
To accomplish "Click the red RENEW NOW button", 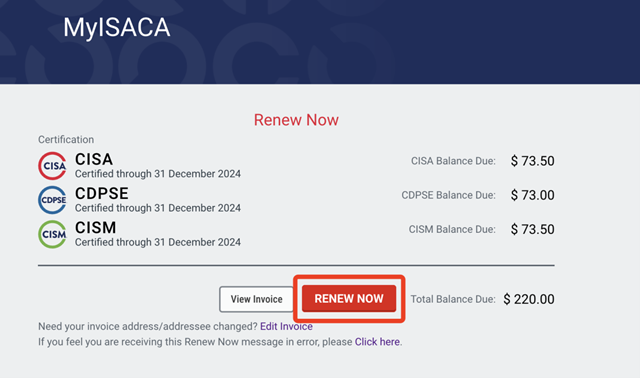I will [349, 298].
